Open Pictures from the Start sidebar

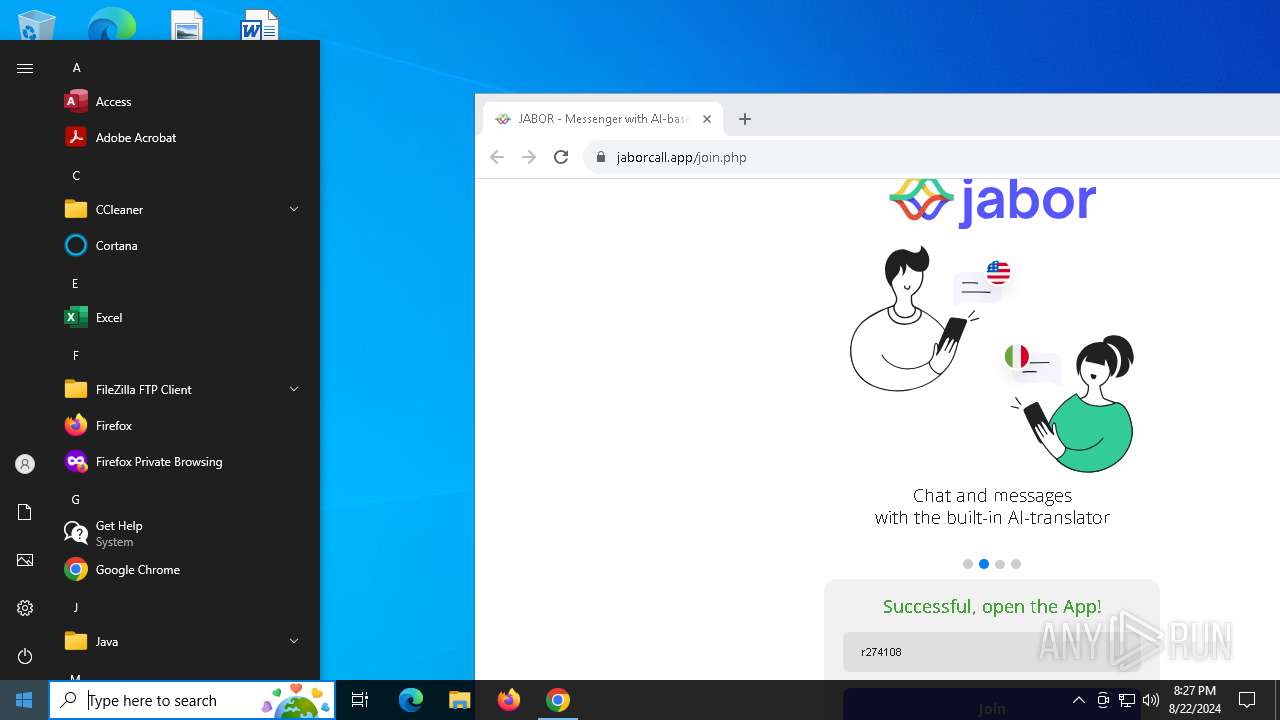25,560
